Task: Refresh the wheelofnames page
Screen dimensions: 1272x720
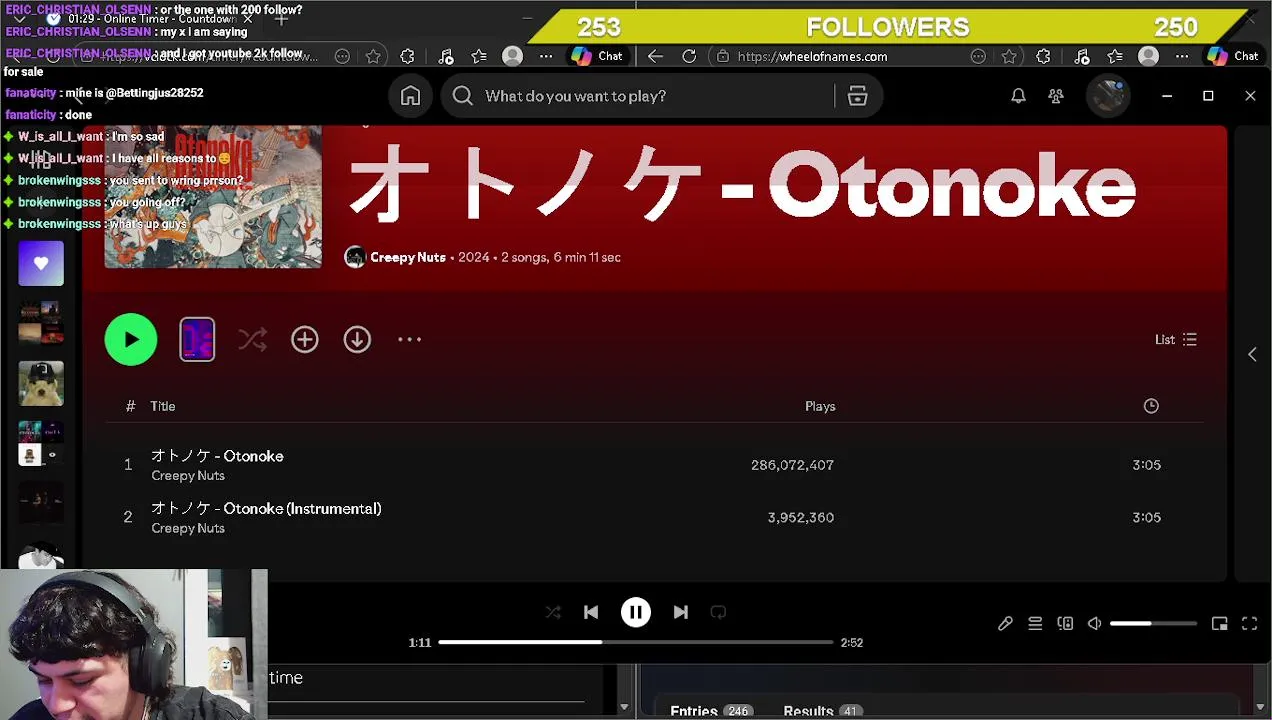Action: 689,57
